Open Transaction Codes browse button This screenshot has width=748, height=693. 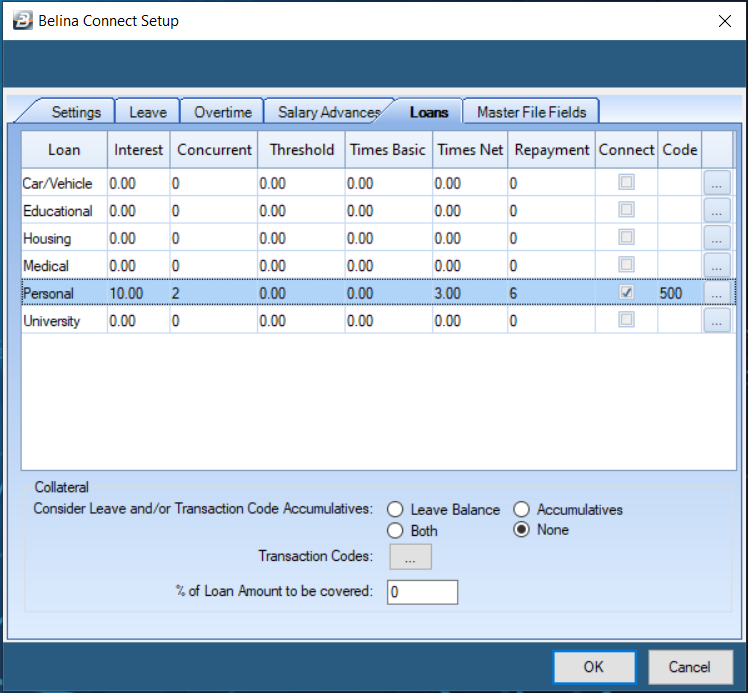411,557
